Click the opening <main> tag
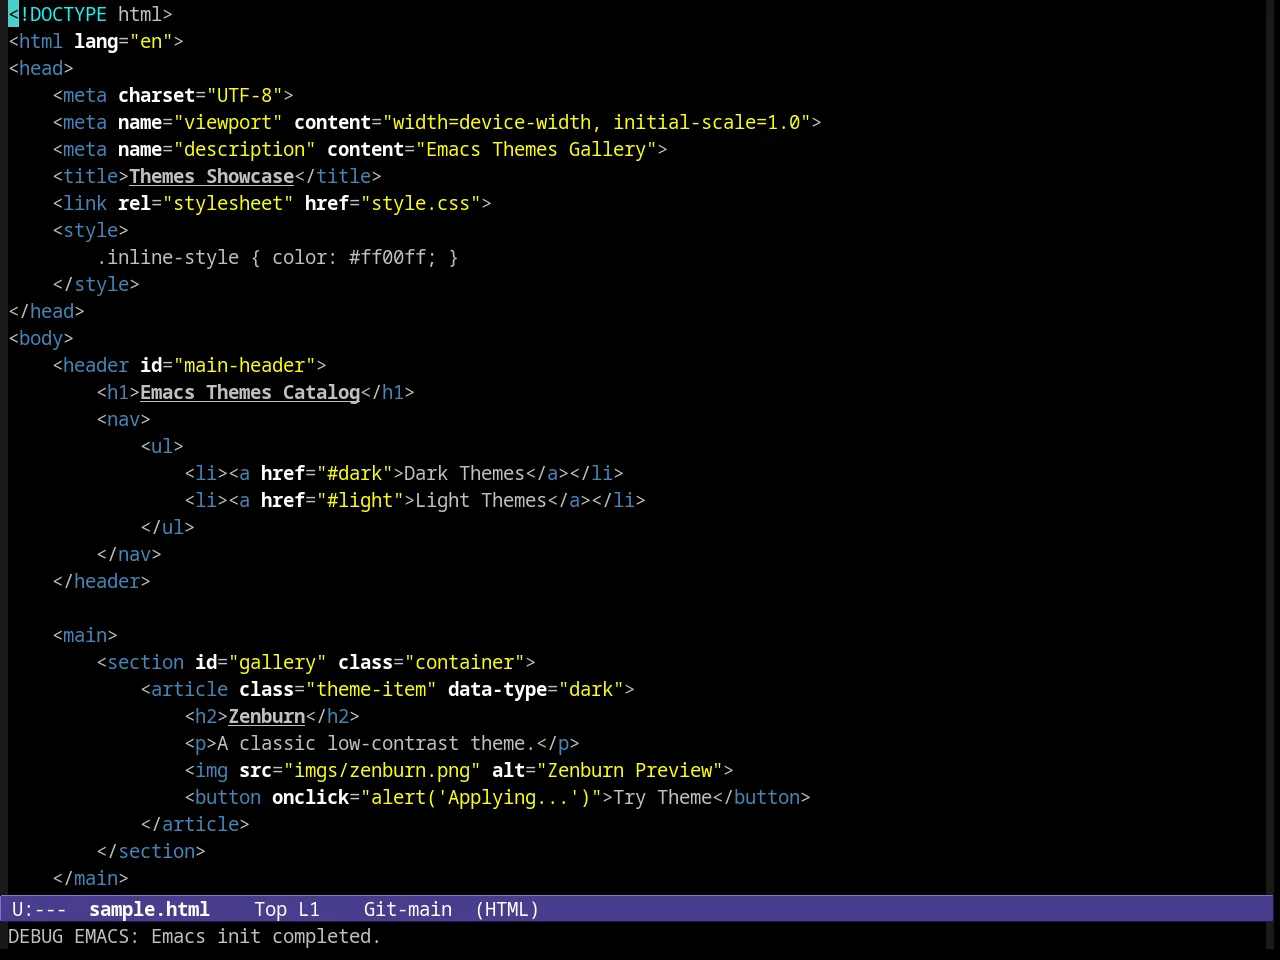 [85, 635]
